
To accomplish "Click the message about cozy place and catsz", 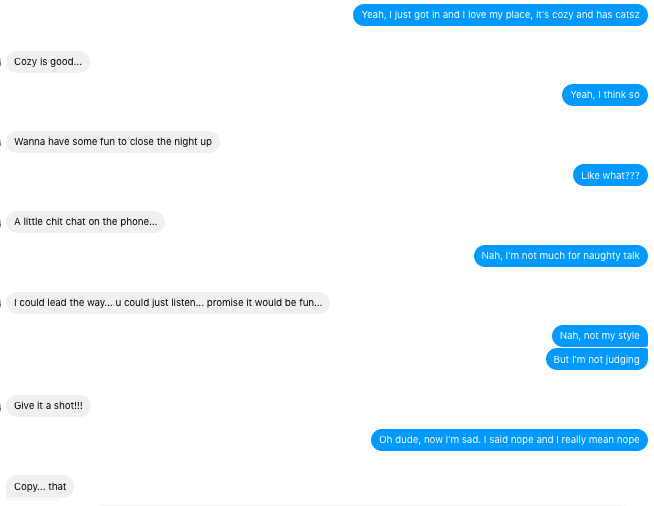I will point(500,15).
